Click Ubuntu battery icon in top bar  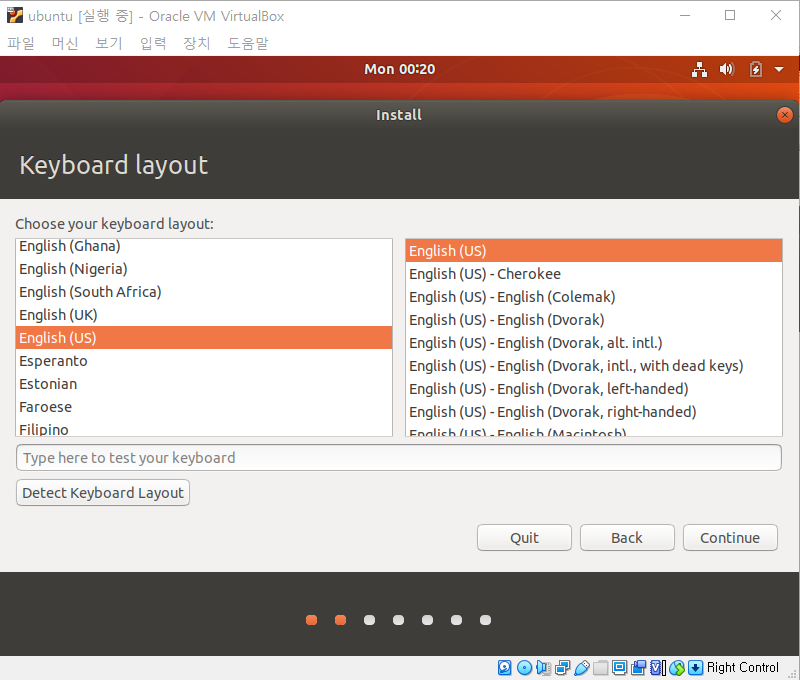tap(756, 69)
